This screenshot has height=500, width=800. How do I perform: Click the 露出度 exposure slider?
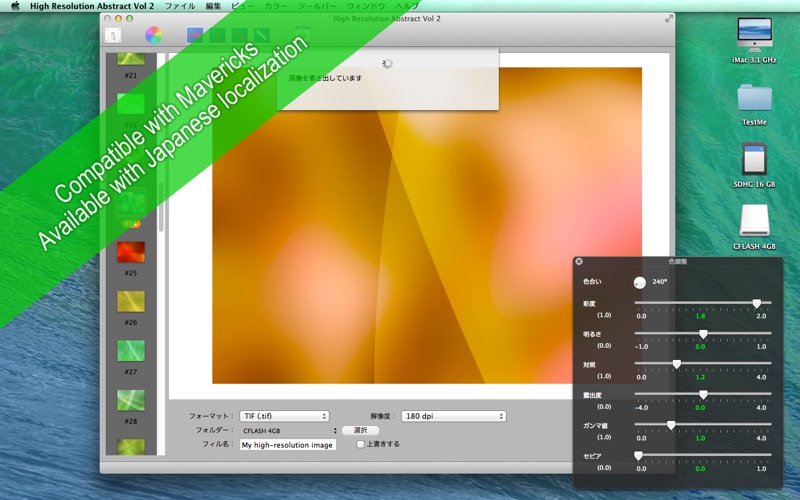tap(703, 394)
